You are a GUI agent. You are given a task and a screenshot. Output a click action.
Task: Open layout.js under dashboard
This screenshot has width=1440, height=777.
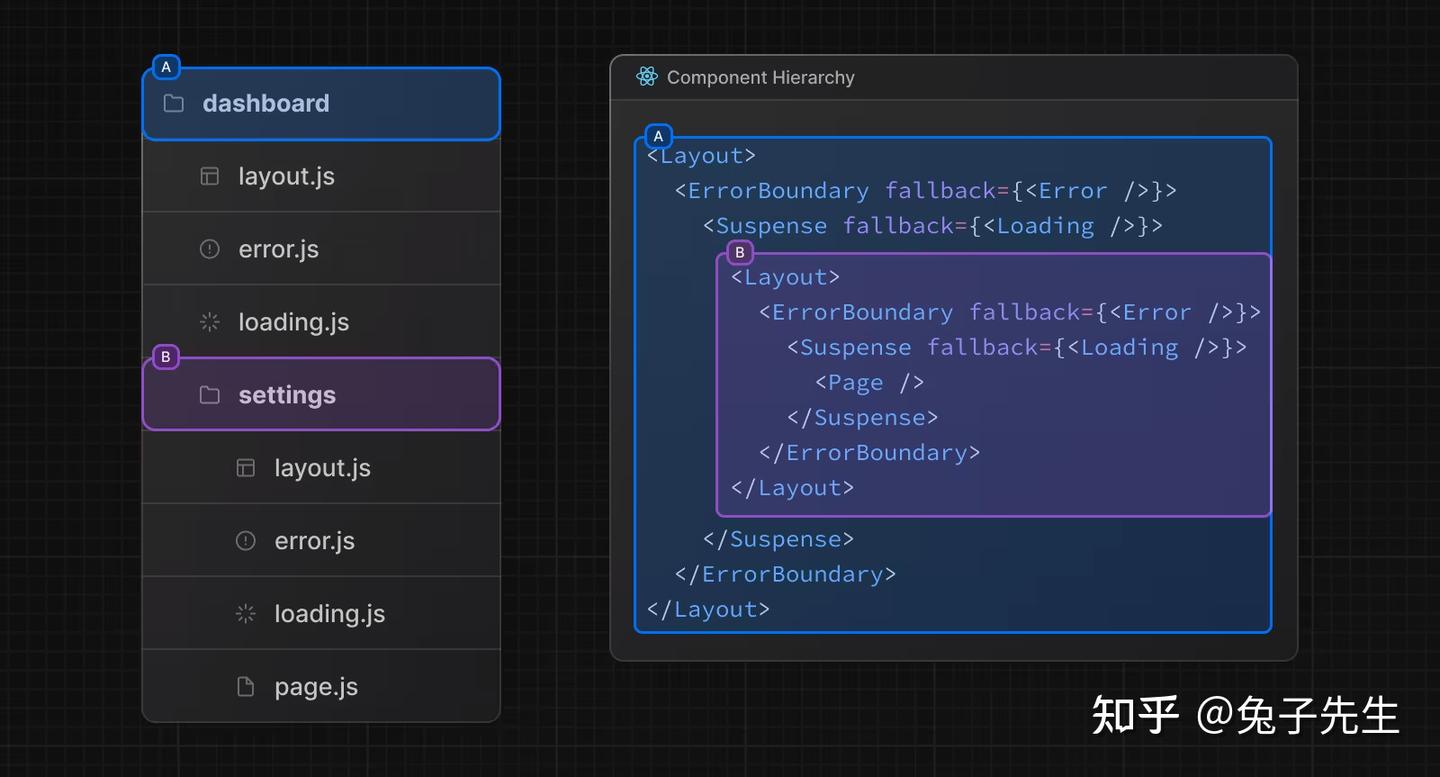click(x=321, y=176)
